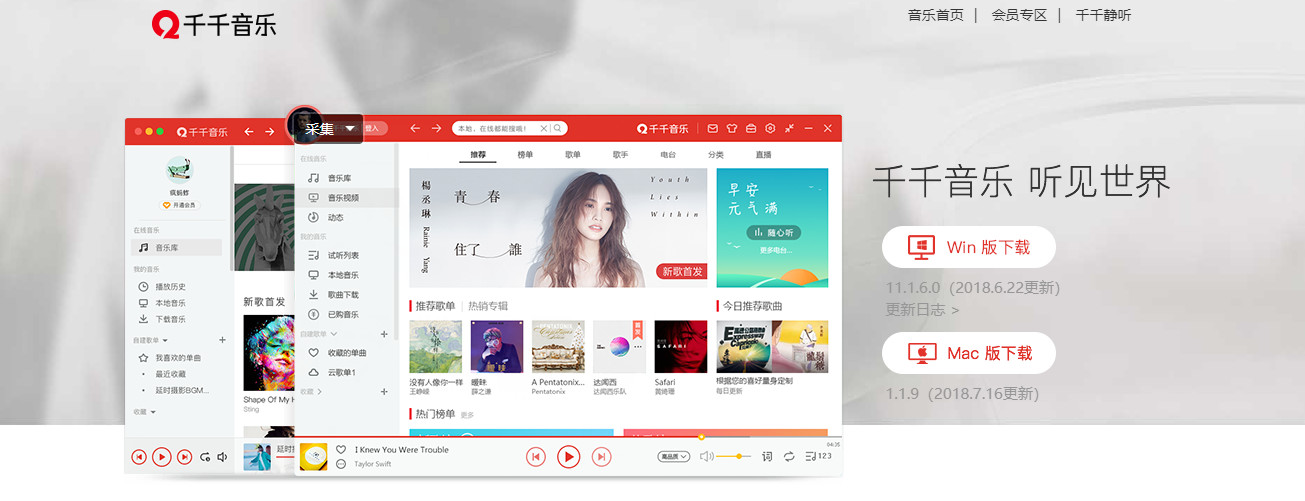Open the dropdown arrow beside 采集

[x=350, y=128]
